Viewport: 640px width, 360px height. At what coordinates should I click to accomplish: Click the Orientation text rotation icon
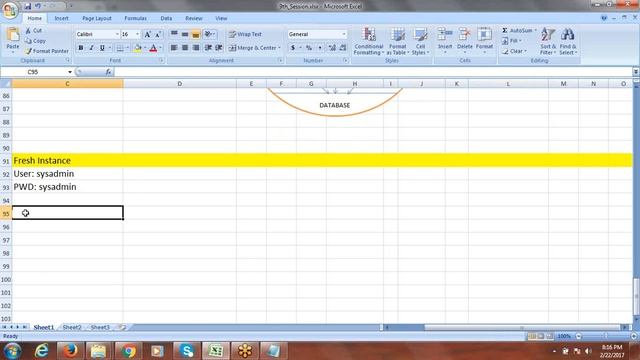point(209,34)
